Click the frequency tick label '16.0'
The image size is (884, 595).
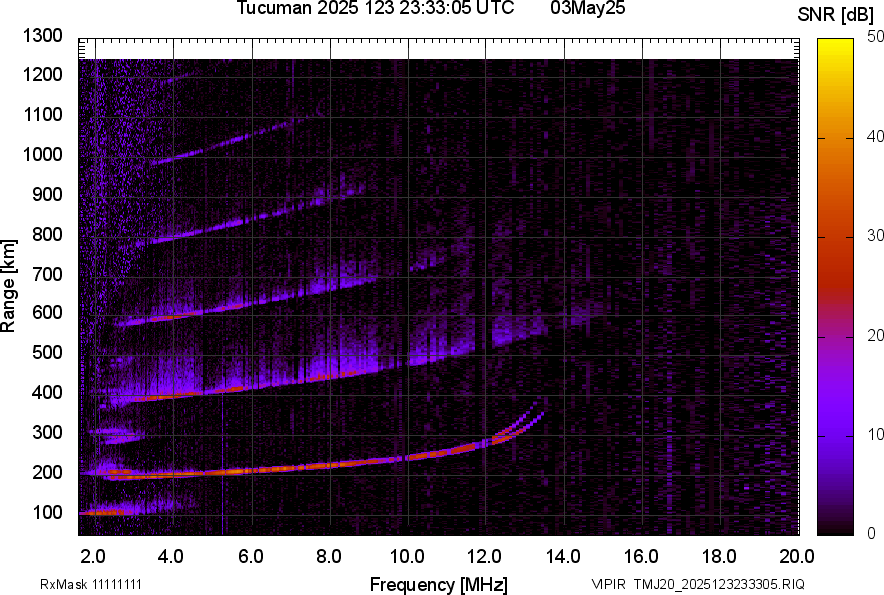click(x=641, y=557)
